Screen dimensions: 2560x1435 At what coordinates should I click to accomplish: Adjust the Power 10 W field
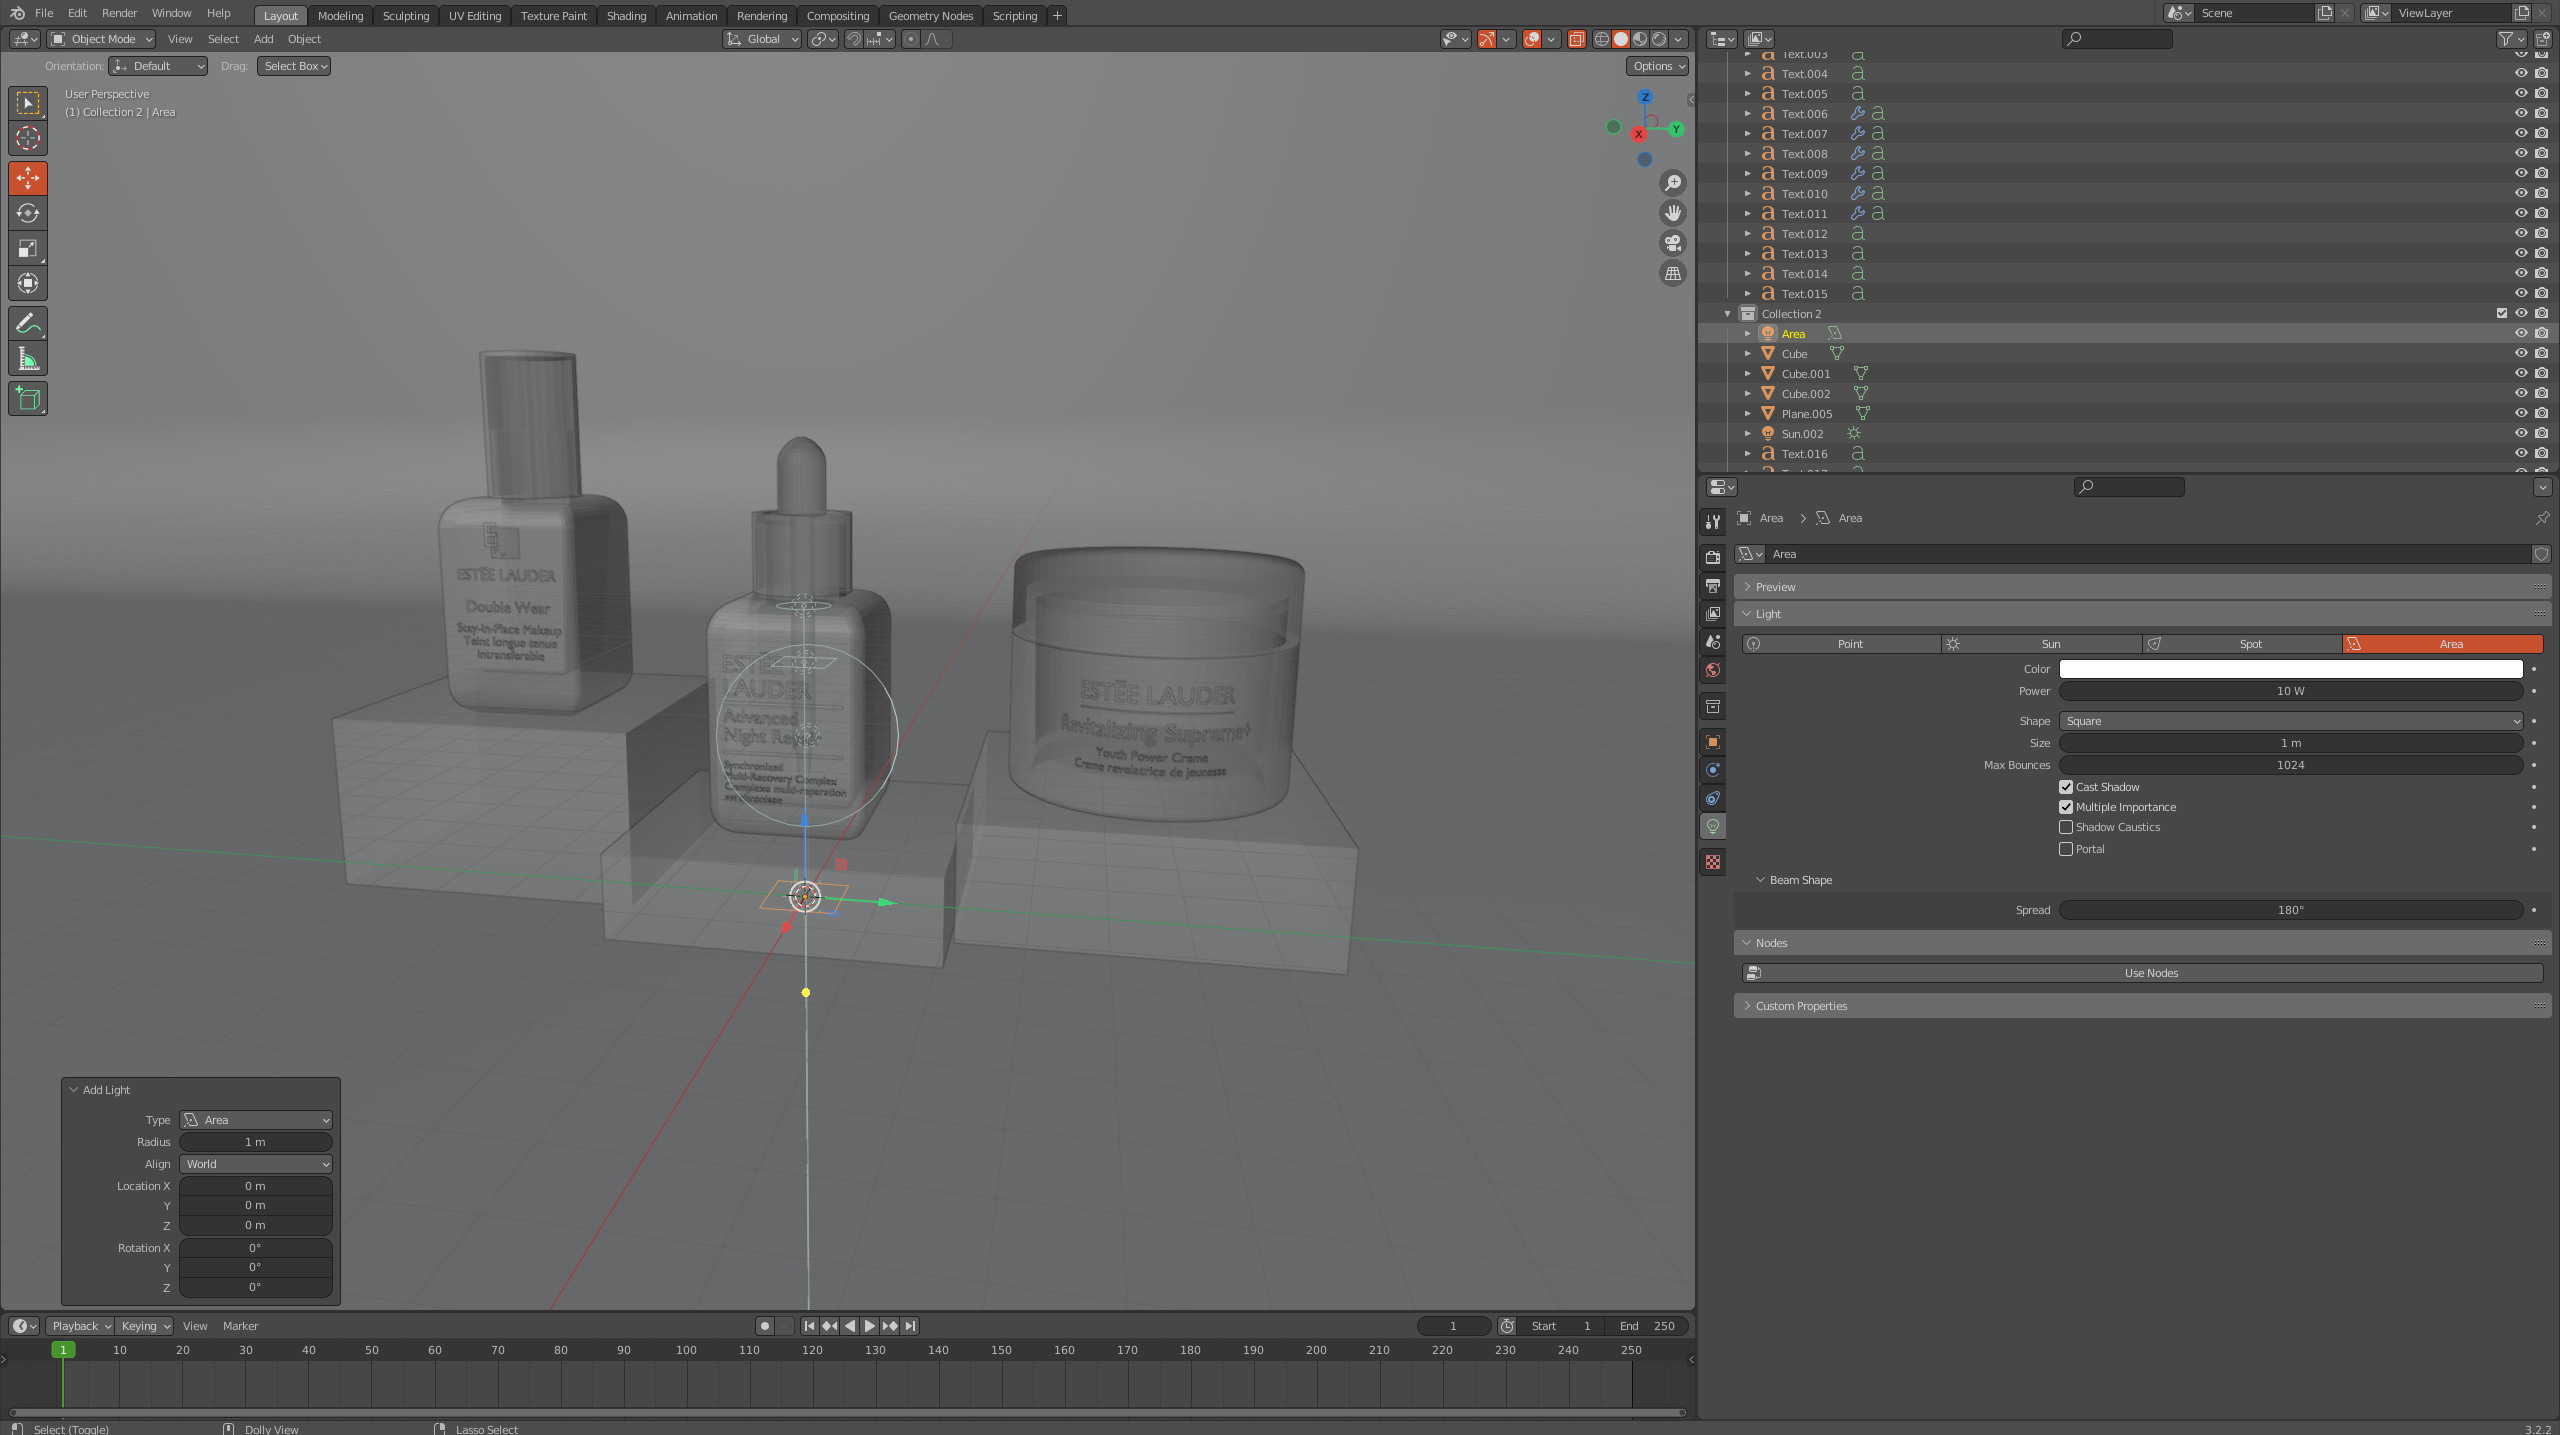[x=2290, y=691]
